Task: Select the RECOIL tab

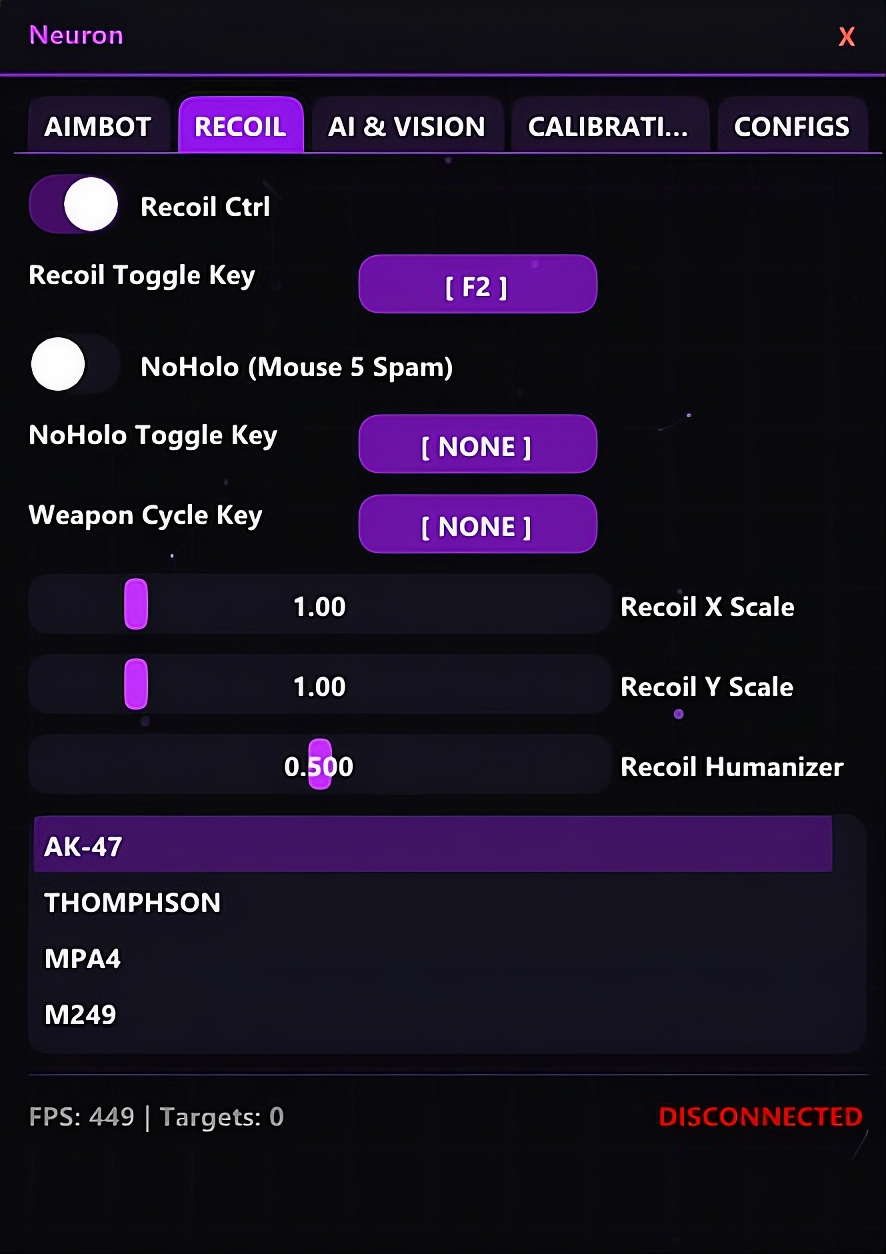Action: 240,127
